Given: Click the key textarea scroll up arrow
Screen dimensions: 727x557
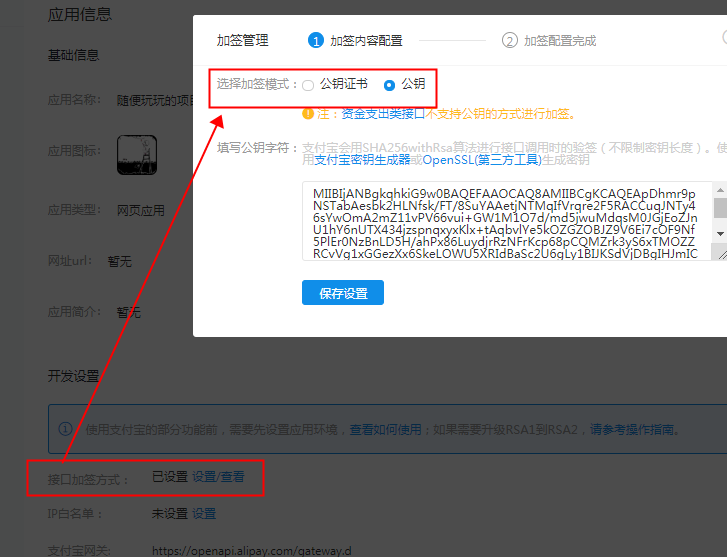Looking at the screenshot, I should click(x=720, y=190).
